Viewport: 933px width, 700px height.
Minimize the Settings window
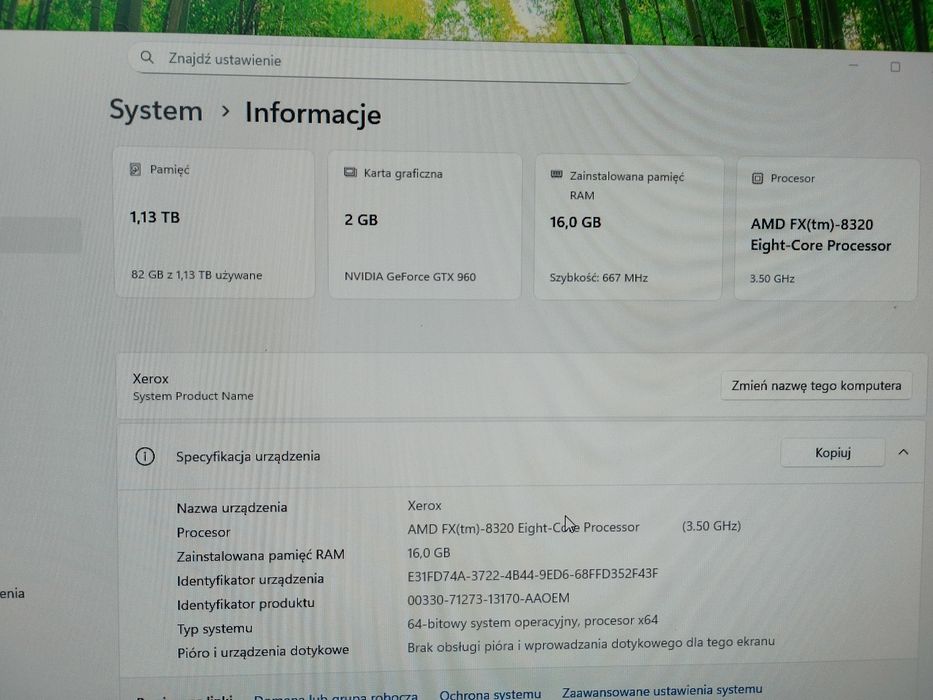pyautogui.click(x=853, y=65)
